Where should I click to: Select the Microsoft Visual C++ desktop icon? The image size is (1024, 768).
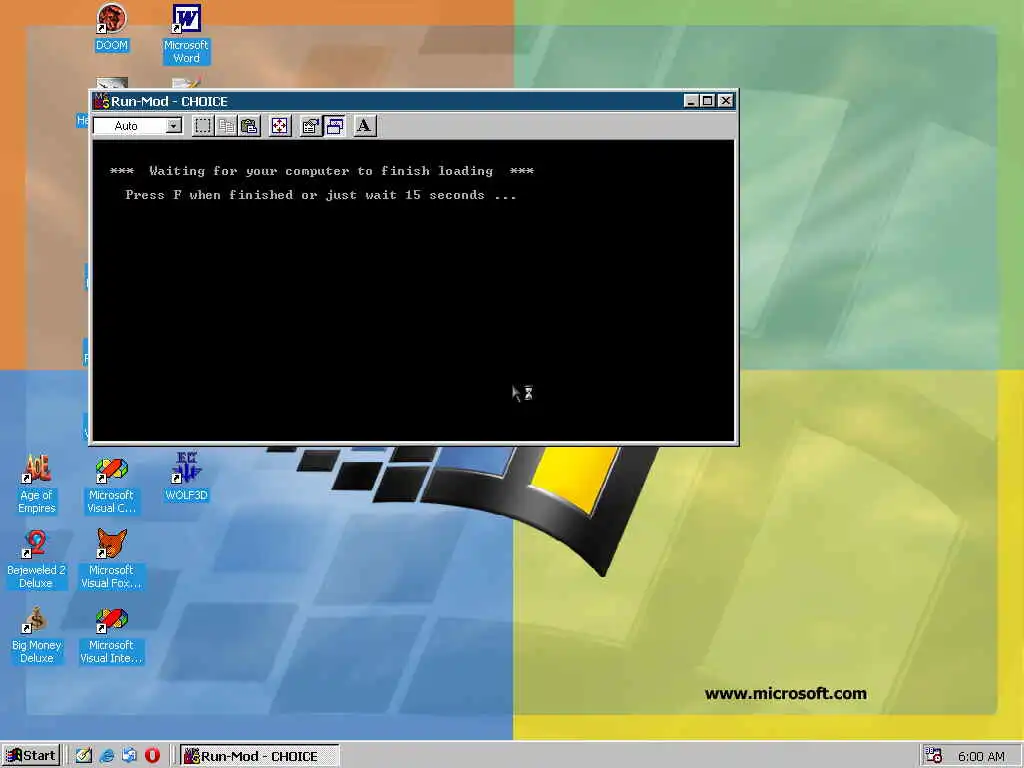[112, 486]
